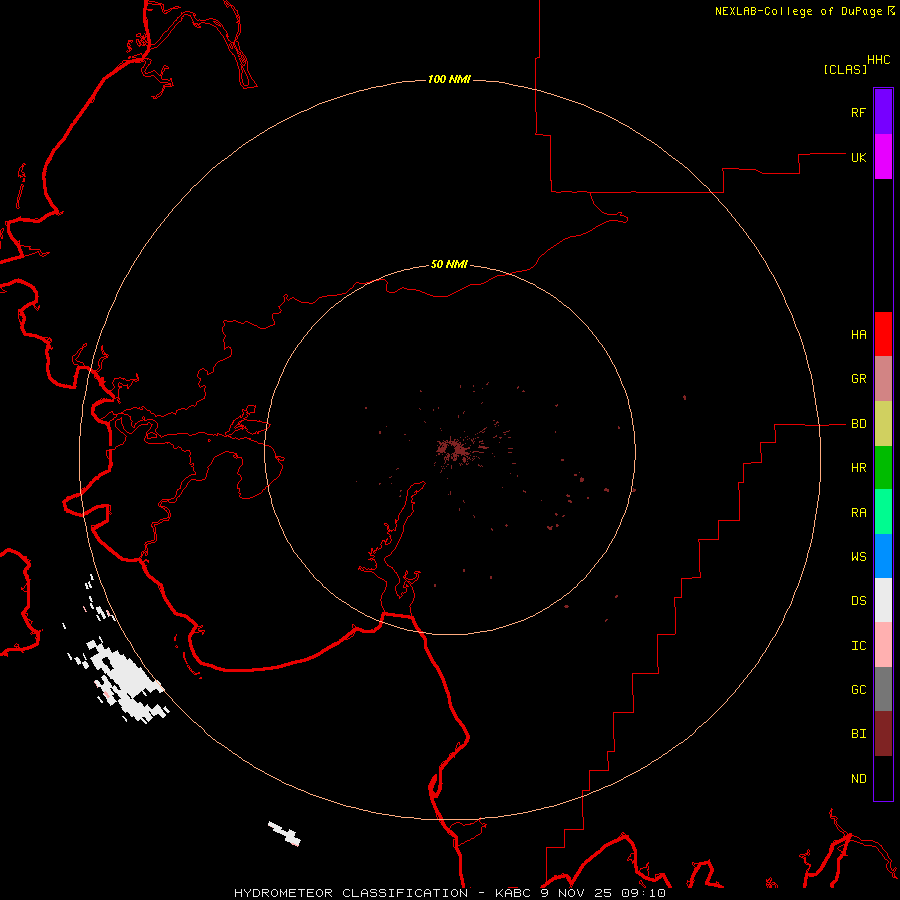The width and height of the screenshot is (900, 900).
Task: Select the yellow BD legend swatch
Action: 883,424
